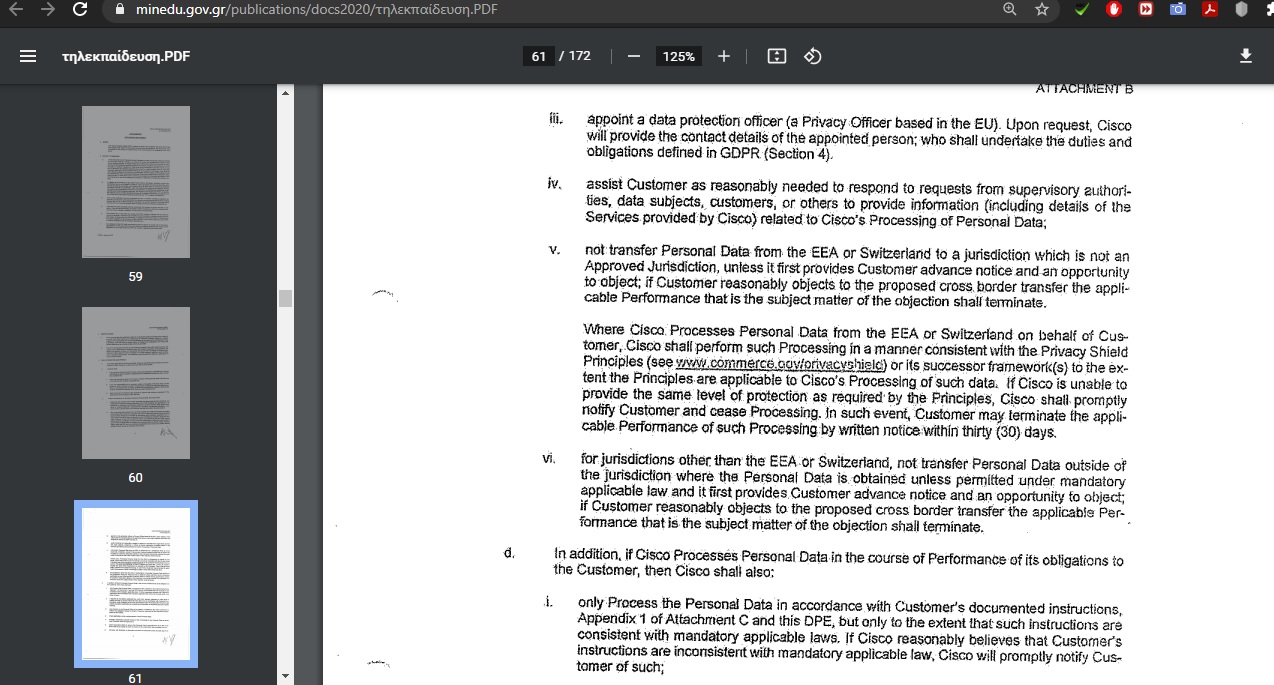1274x685 pixels.
Task: Zoom out with the minus button
Action: click(x=633, y=56)
